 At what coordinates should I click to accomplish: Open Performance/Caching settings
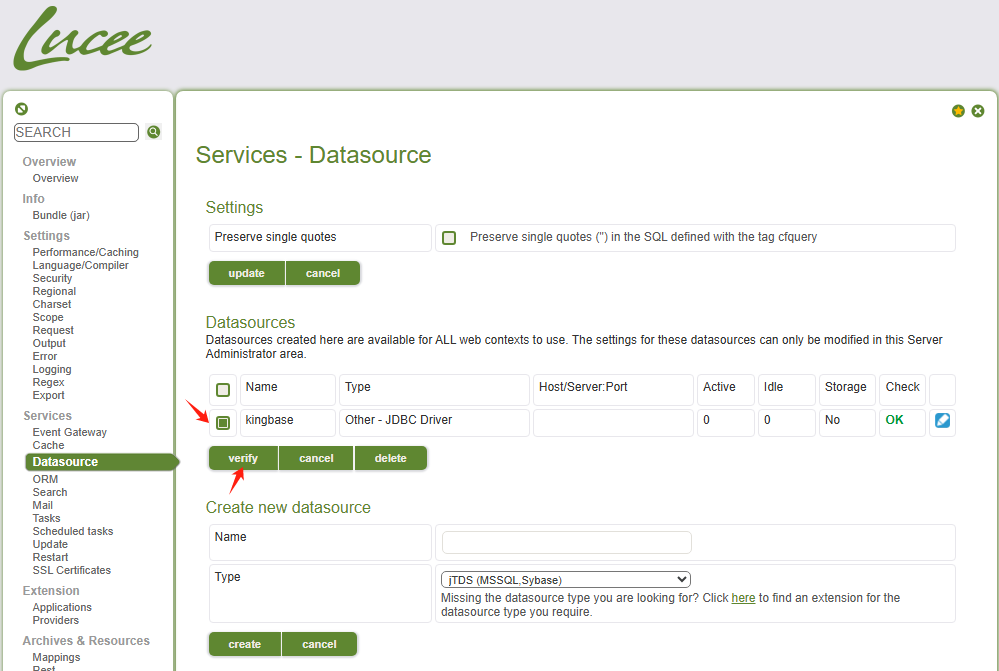(x=85, y=252)
